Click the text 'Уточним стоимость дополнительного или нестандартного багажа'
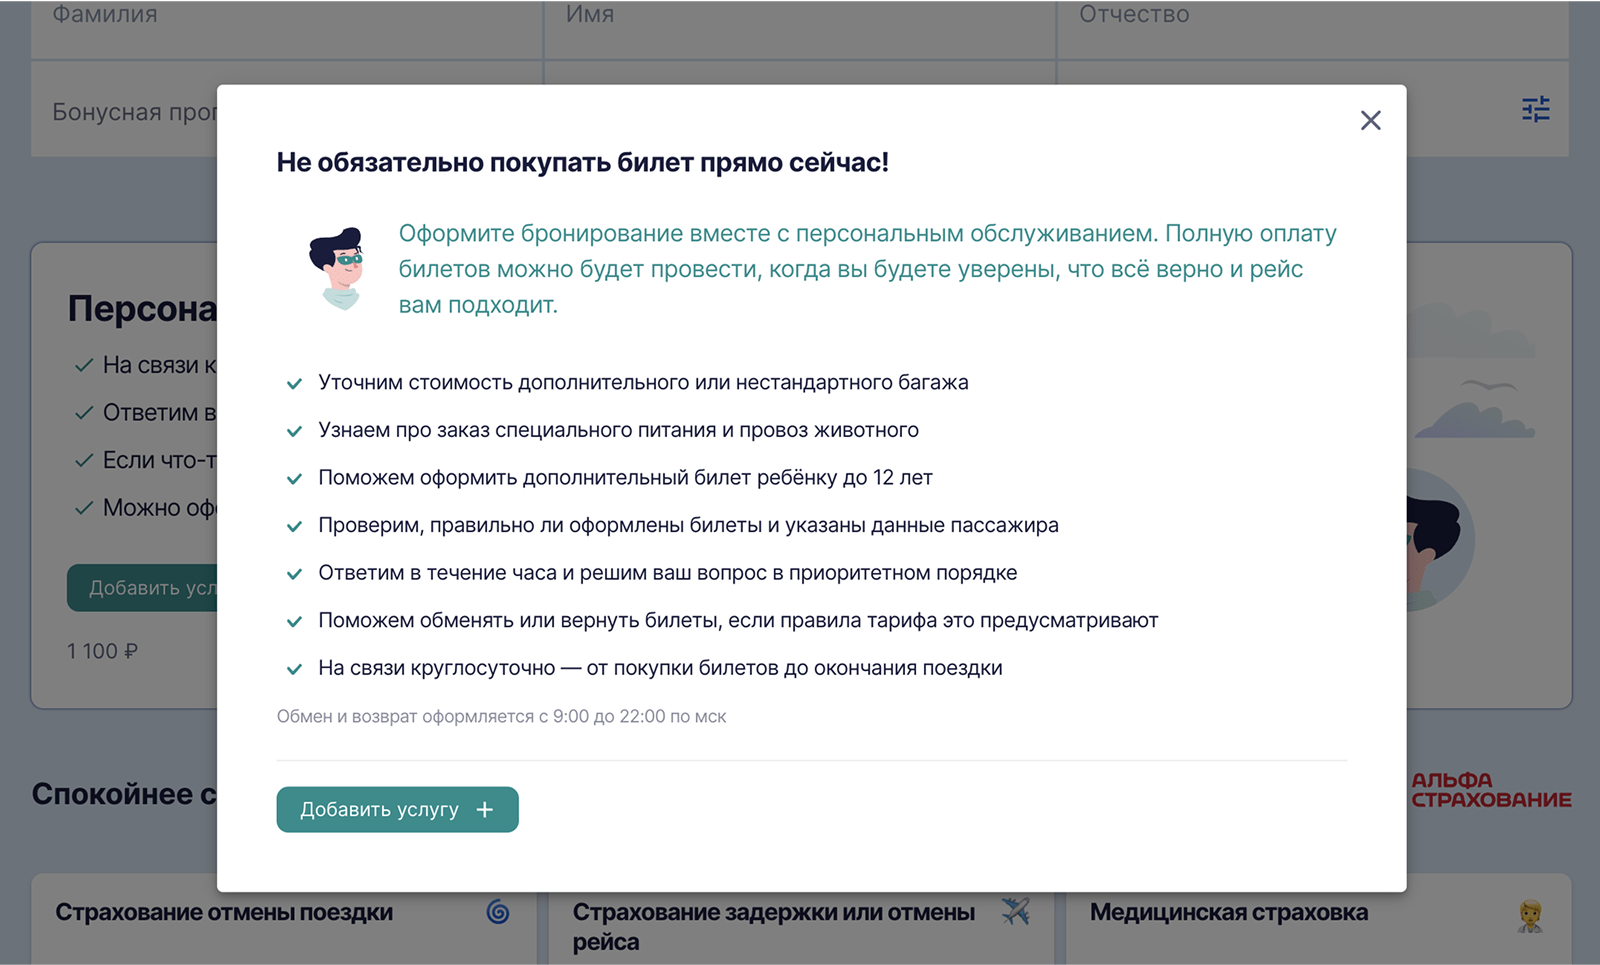 643,382
